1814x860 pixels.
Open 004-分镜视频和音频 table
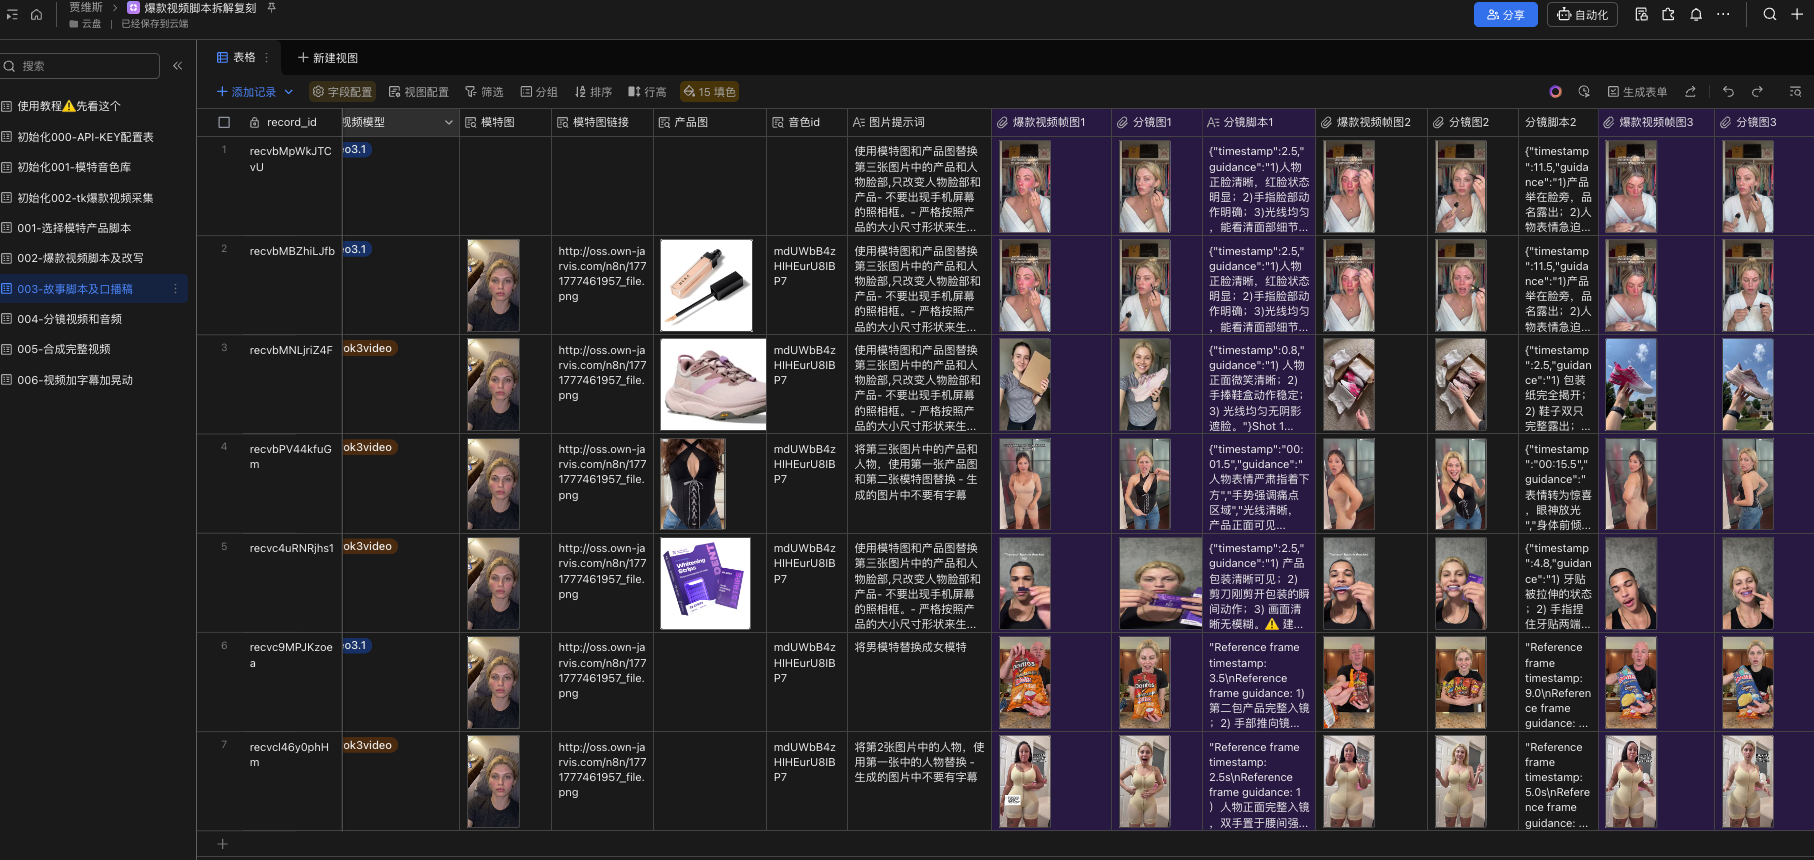tap(94, 319)
